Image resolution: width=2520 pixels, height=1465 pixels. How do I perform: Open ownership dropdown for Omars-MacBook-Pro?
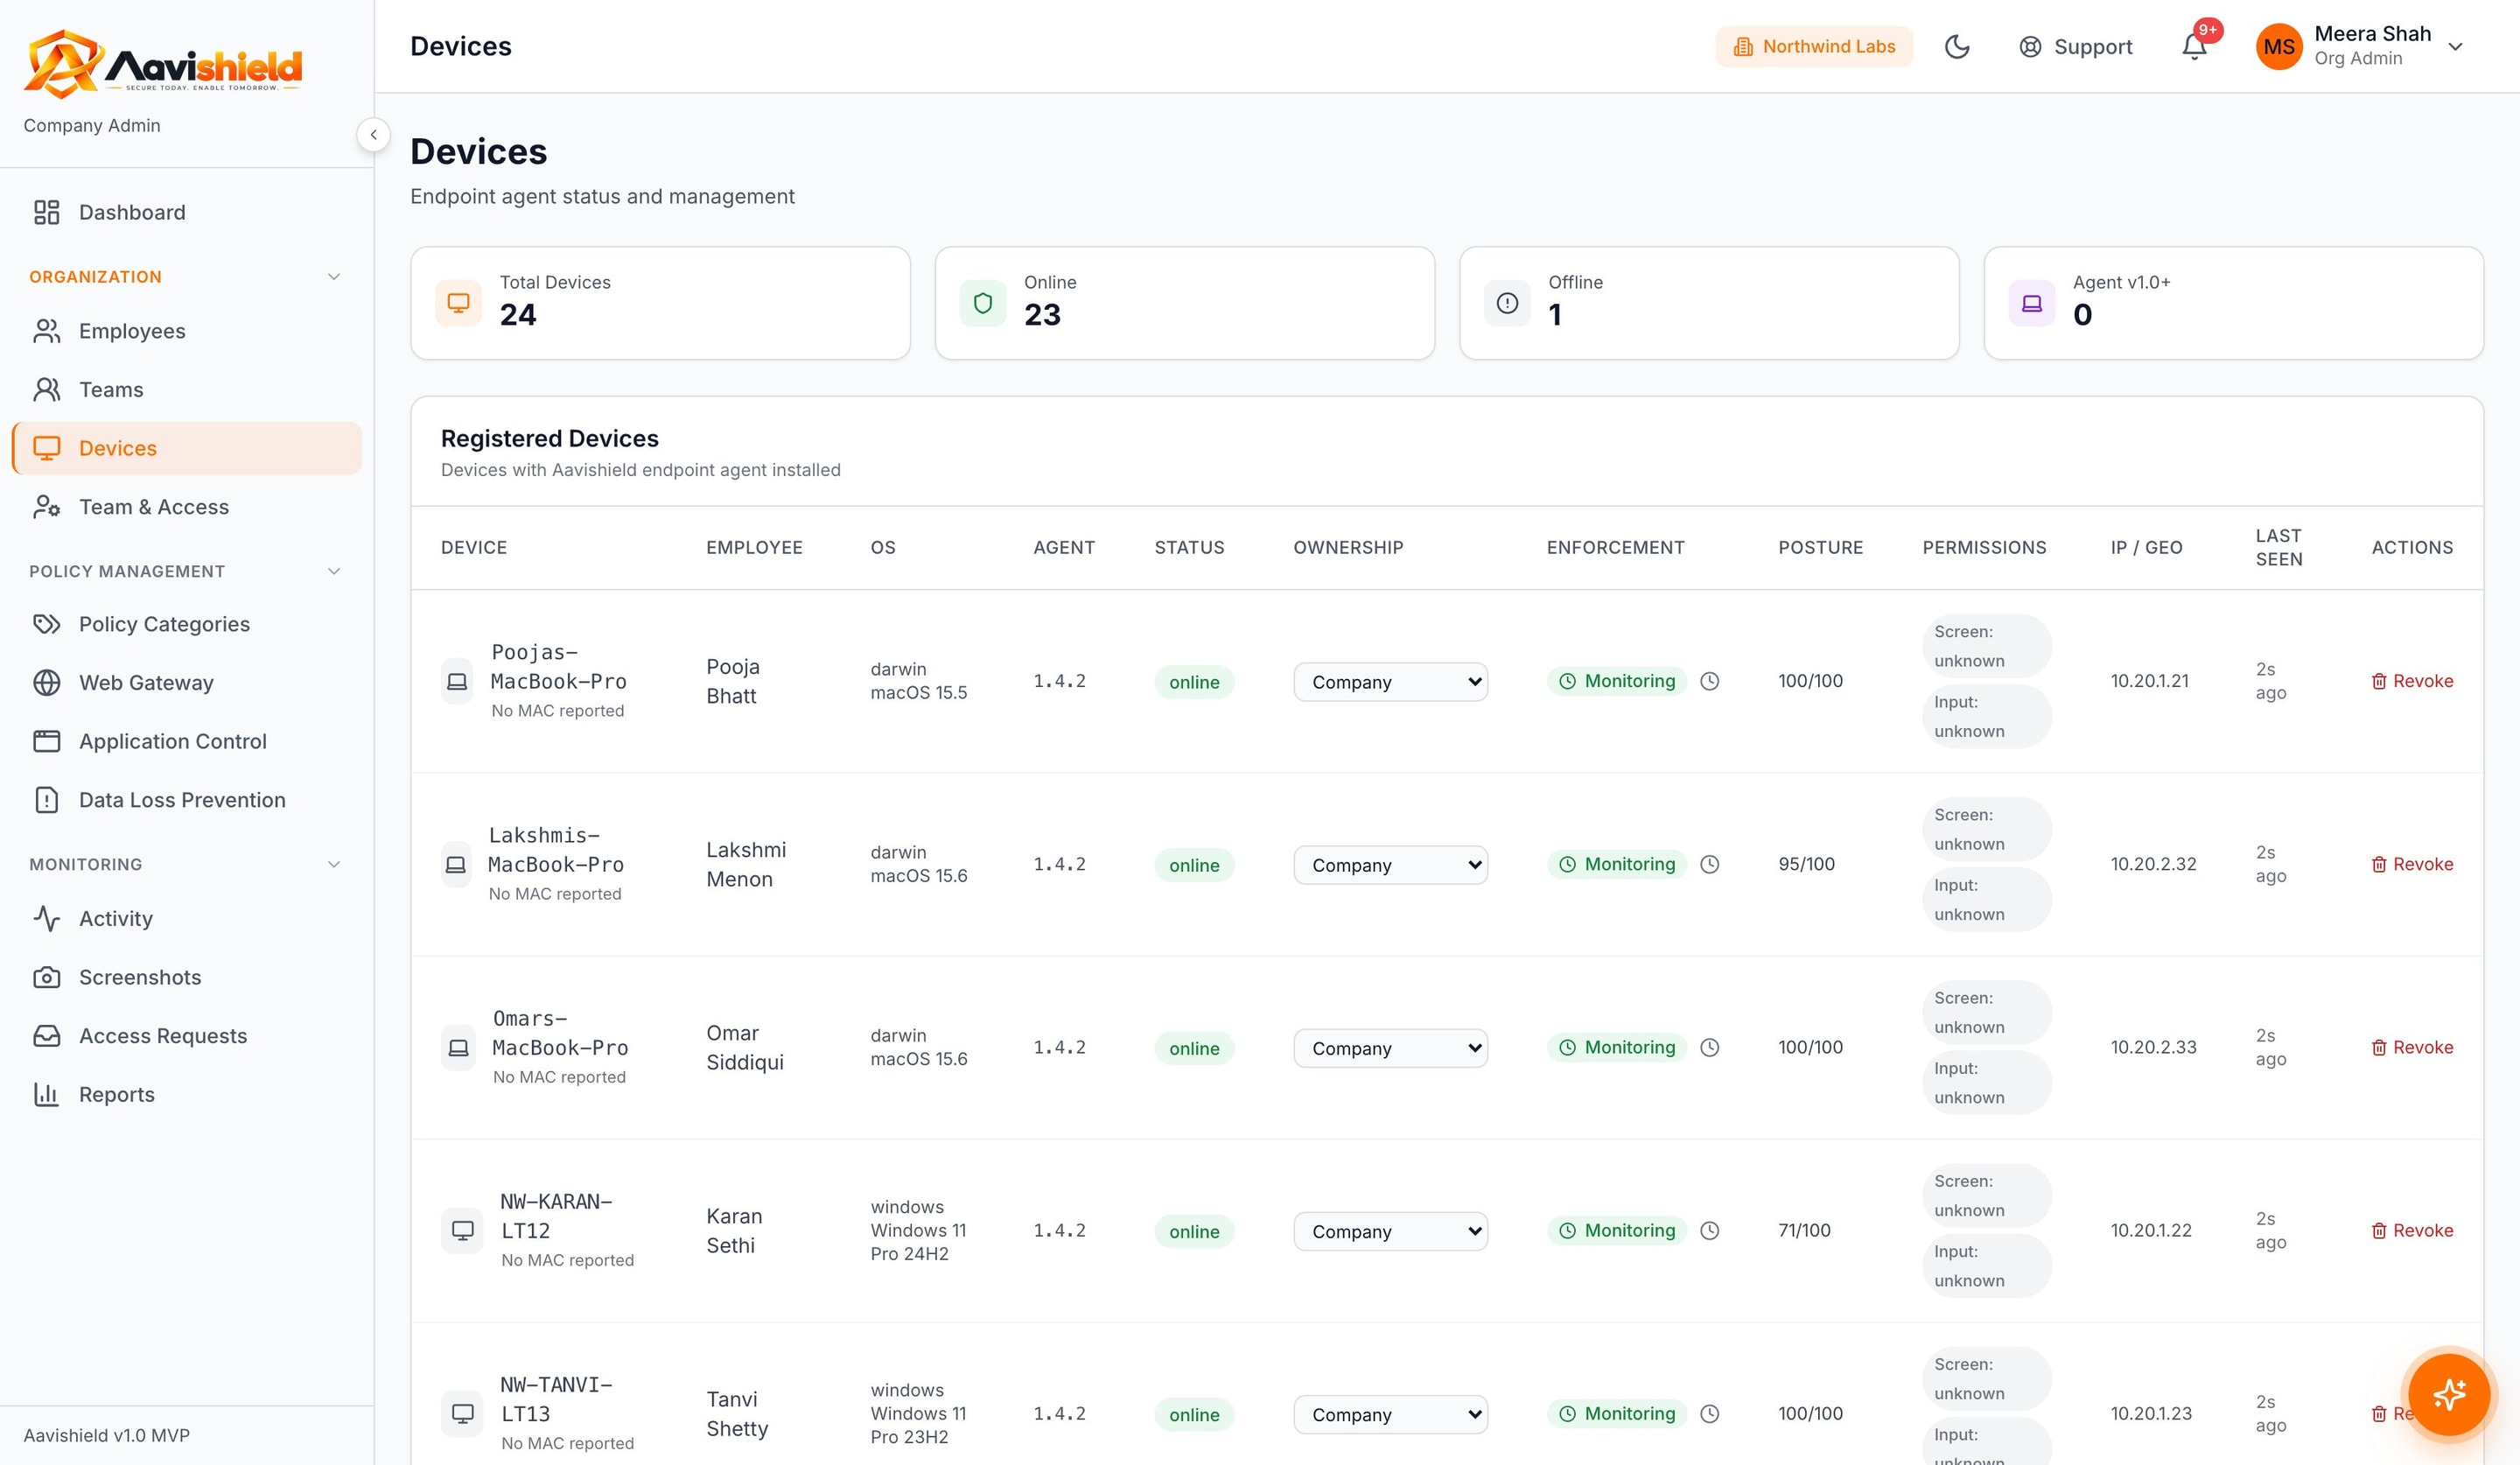(x=1390, y=1048)
